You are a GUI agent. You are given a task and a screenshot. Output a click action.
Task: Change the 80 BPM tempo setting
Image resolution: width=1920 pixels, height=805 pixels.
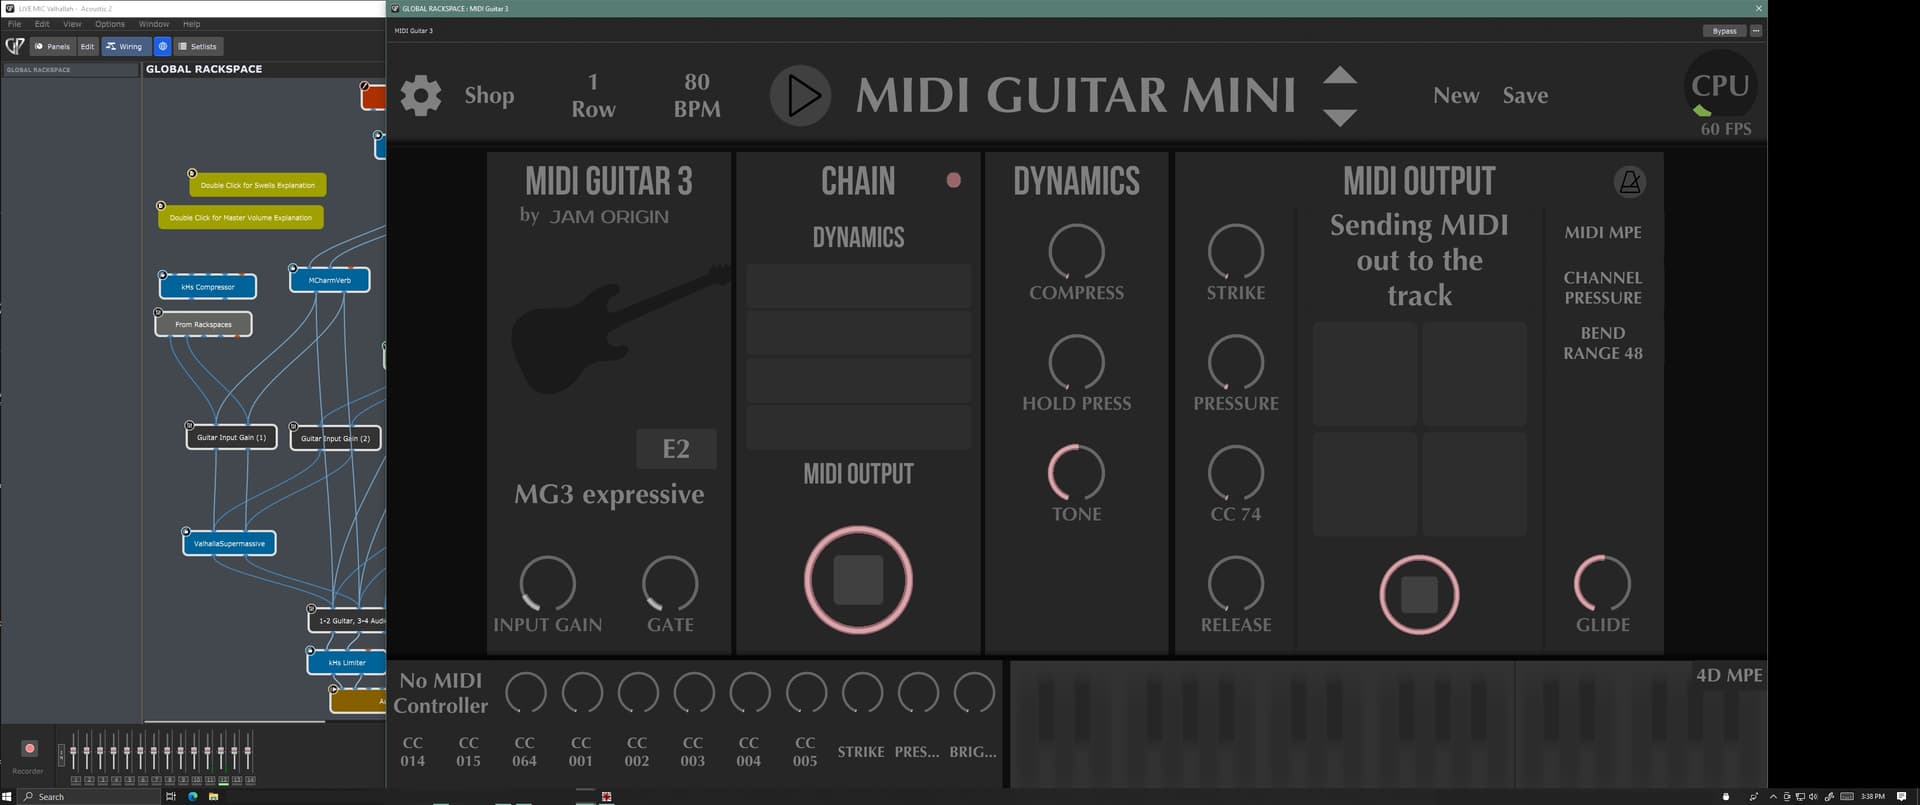pos(697,96)
